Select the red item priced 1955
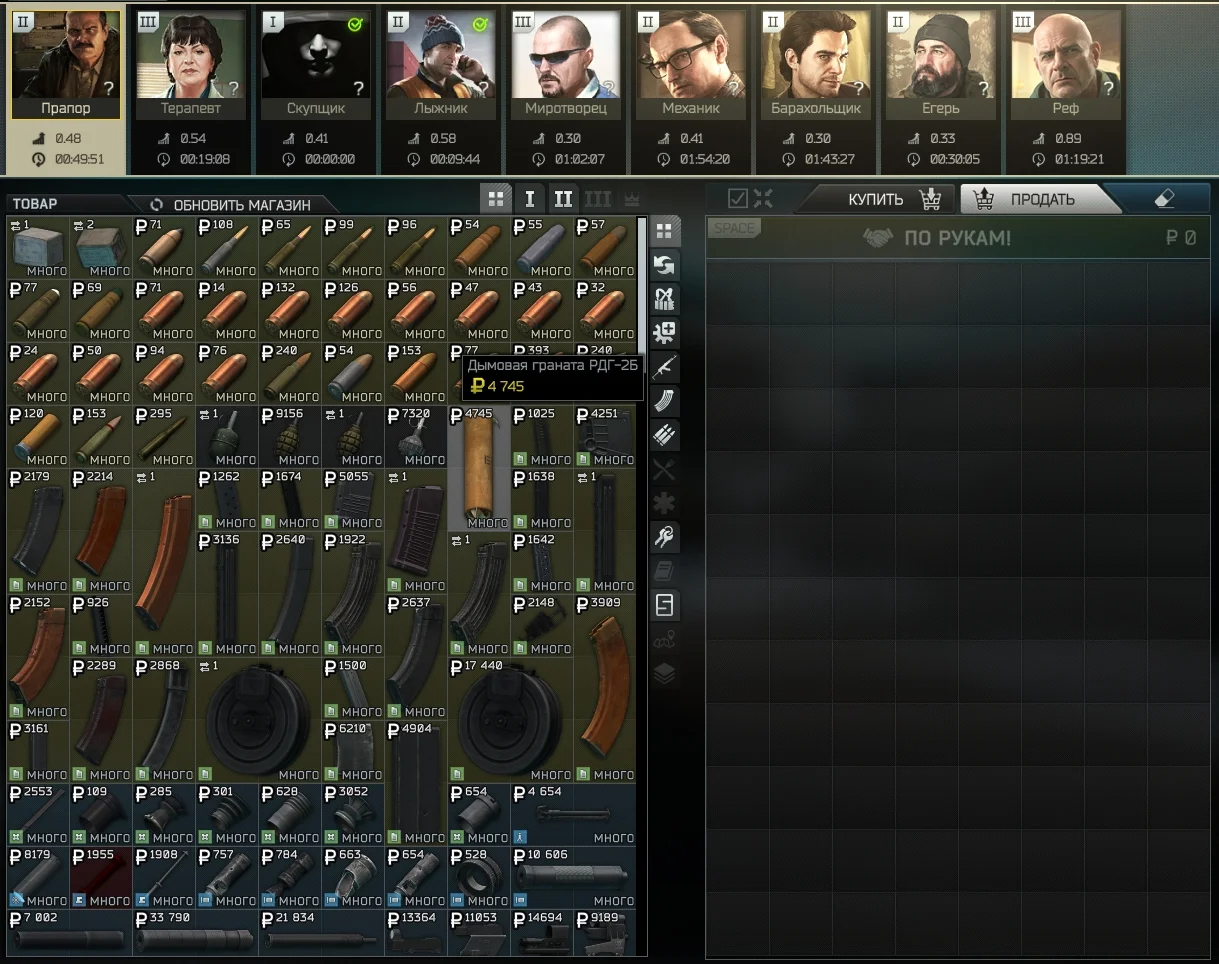Screen dimensions: 1219x964 coord(101,877)
